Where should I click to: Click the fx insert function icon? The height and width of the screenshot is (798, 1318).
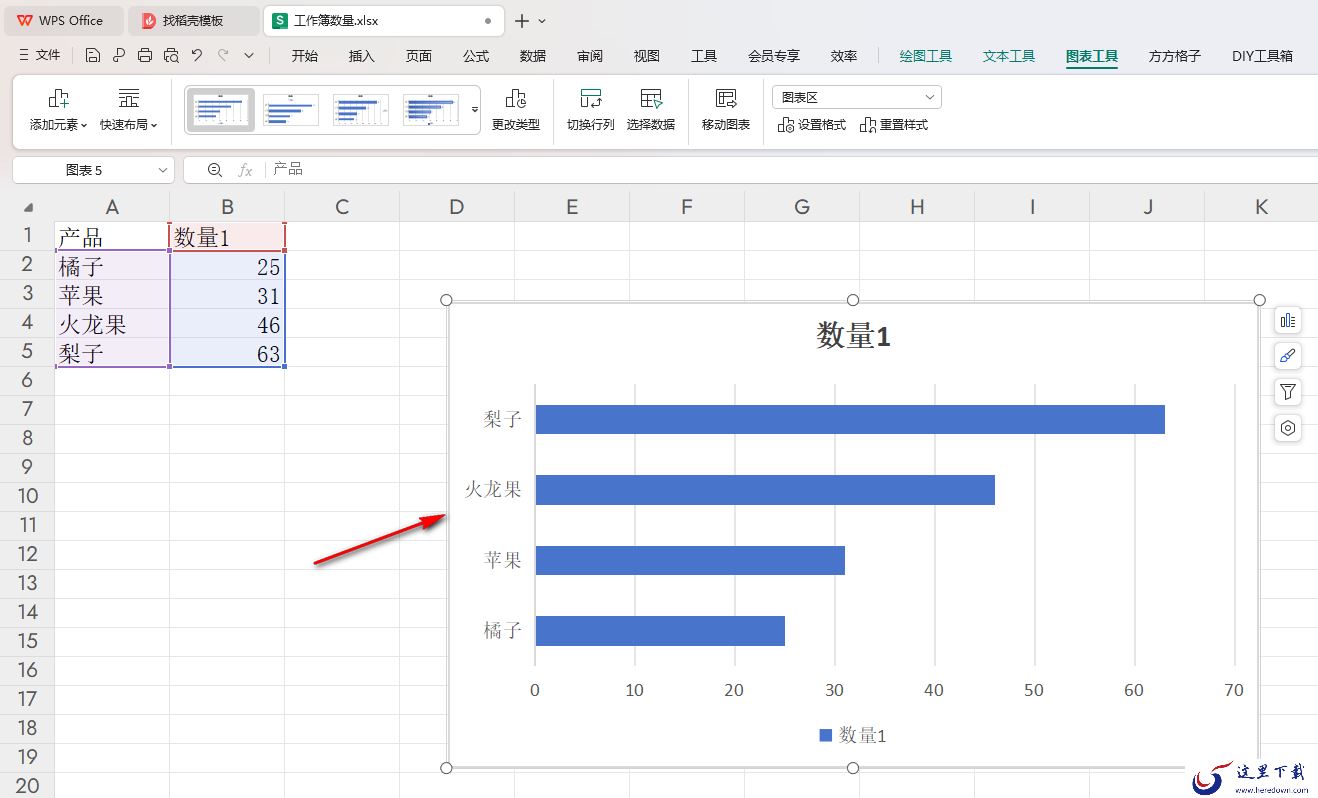click(245, 170)
